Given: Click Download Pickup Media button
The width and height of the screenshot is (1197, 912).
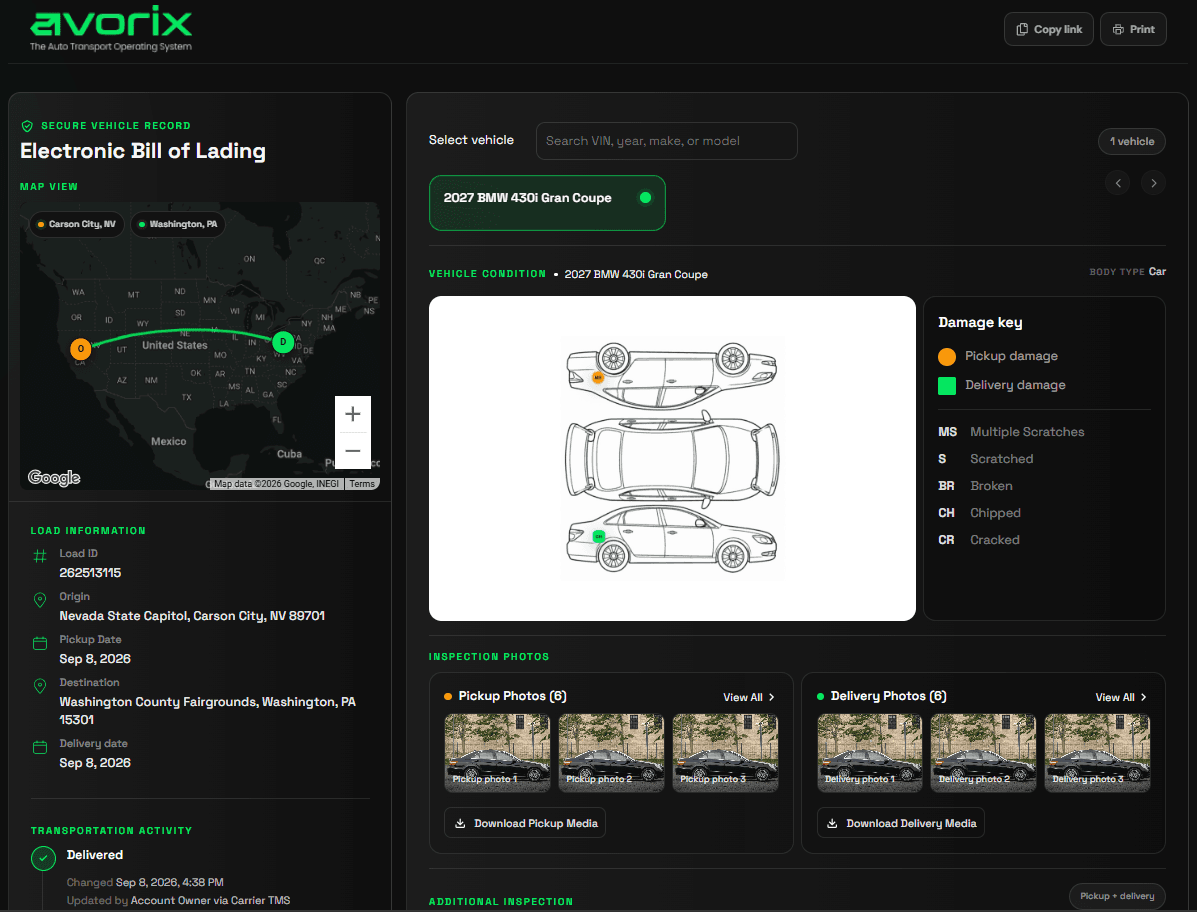Looking at the screenshot, I should pyautogui.click(x=525, y=823).
